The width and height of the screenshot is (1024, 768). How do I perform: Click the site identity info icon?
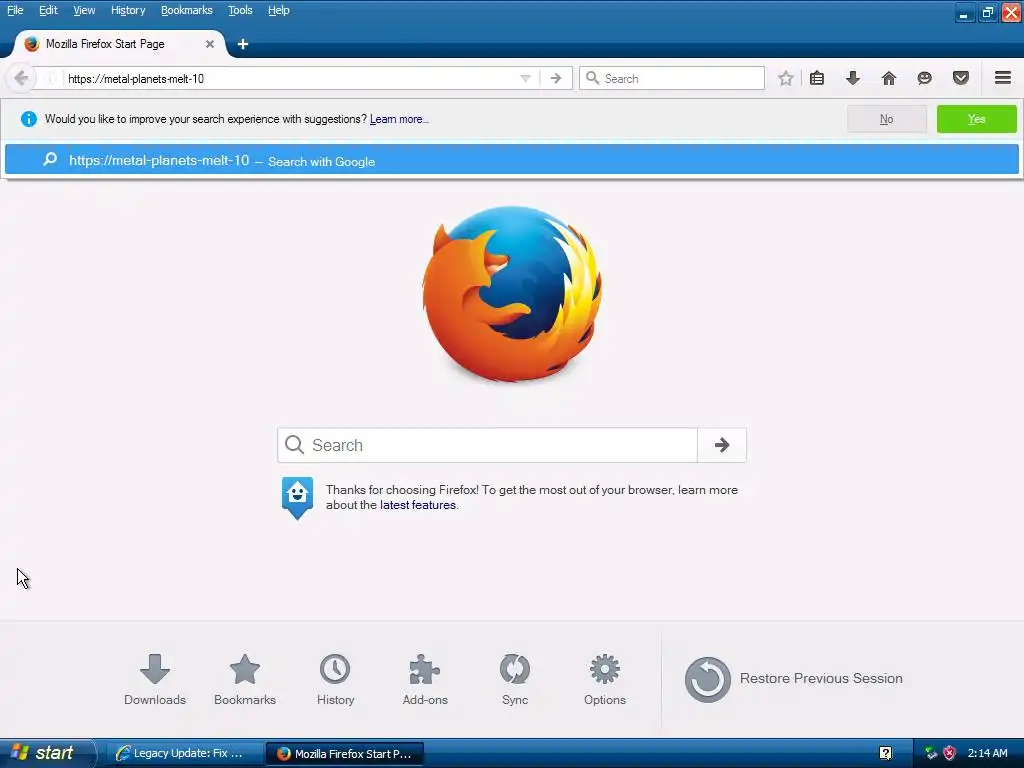pyautogui.click(x=50, y=78)
